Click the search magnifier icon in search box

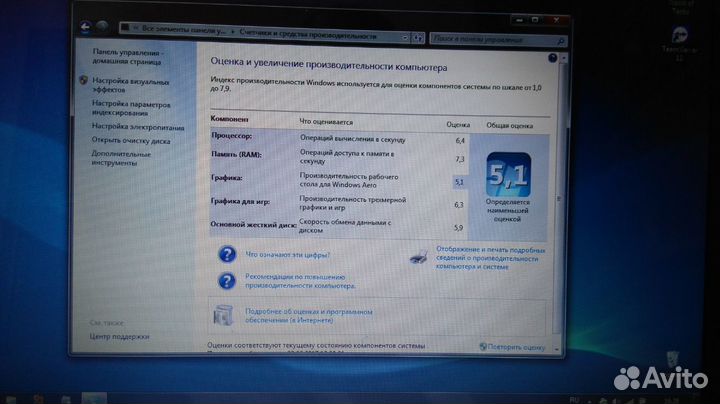561,41
